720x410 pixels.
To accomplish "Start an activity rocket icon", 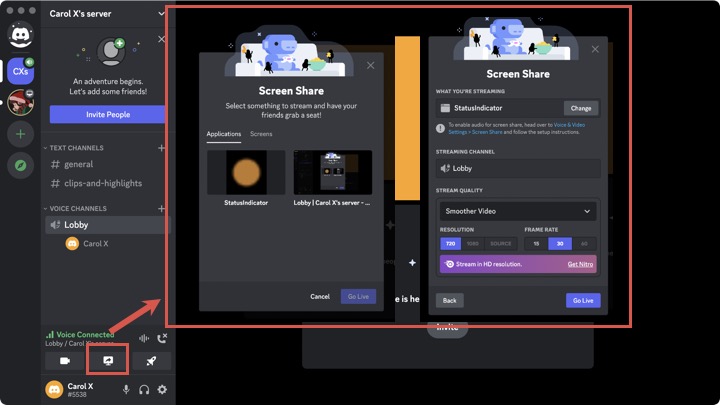I will click(x=151, y=361).
